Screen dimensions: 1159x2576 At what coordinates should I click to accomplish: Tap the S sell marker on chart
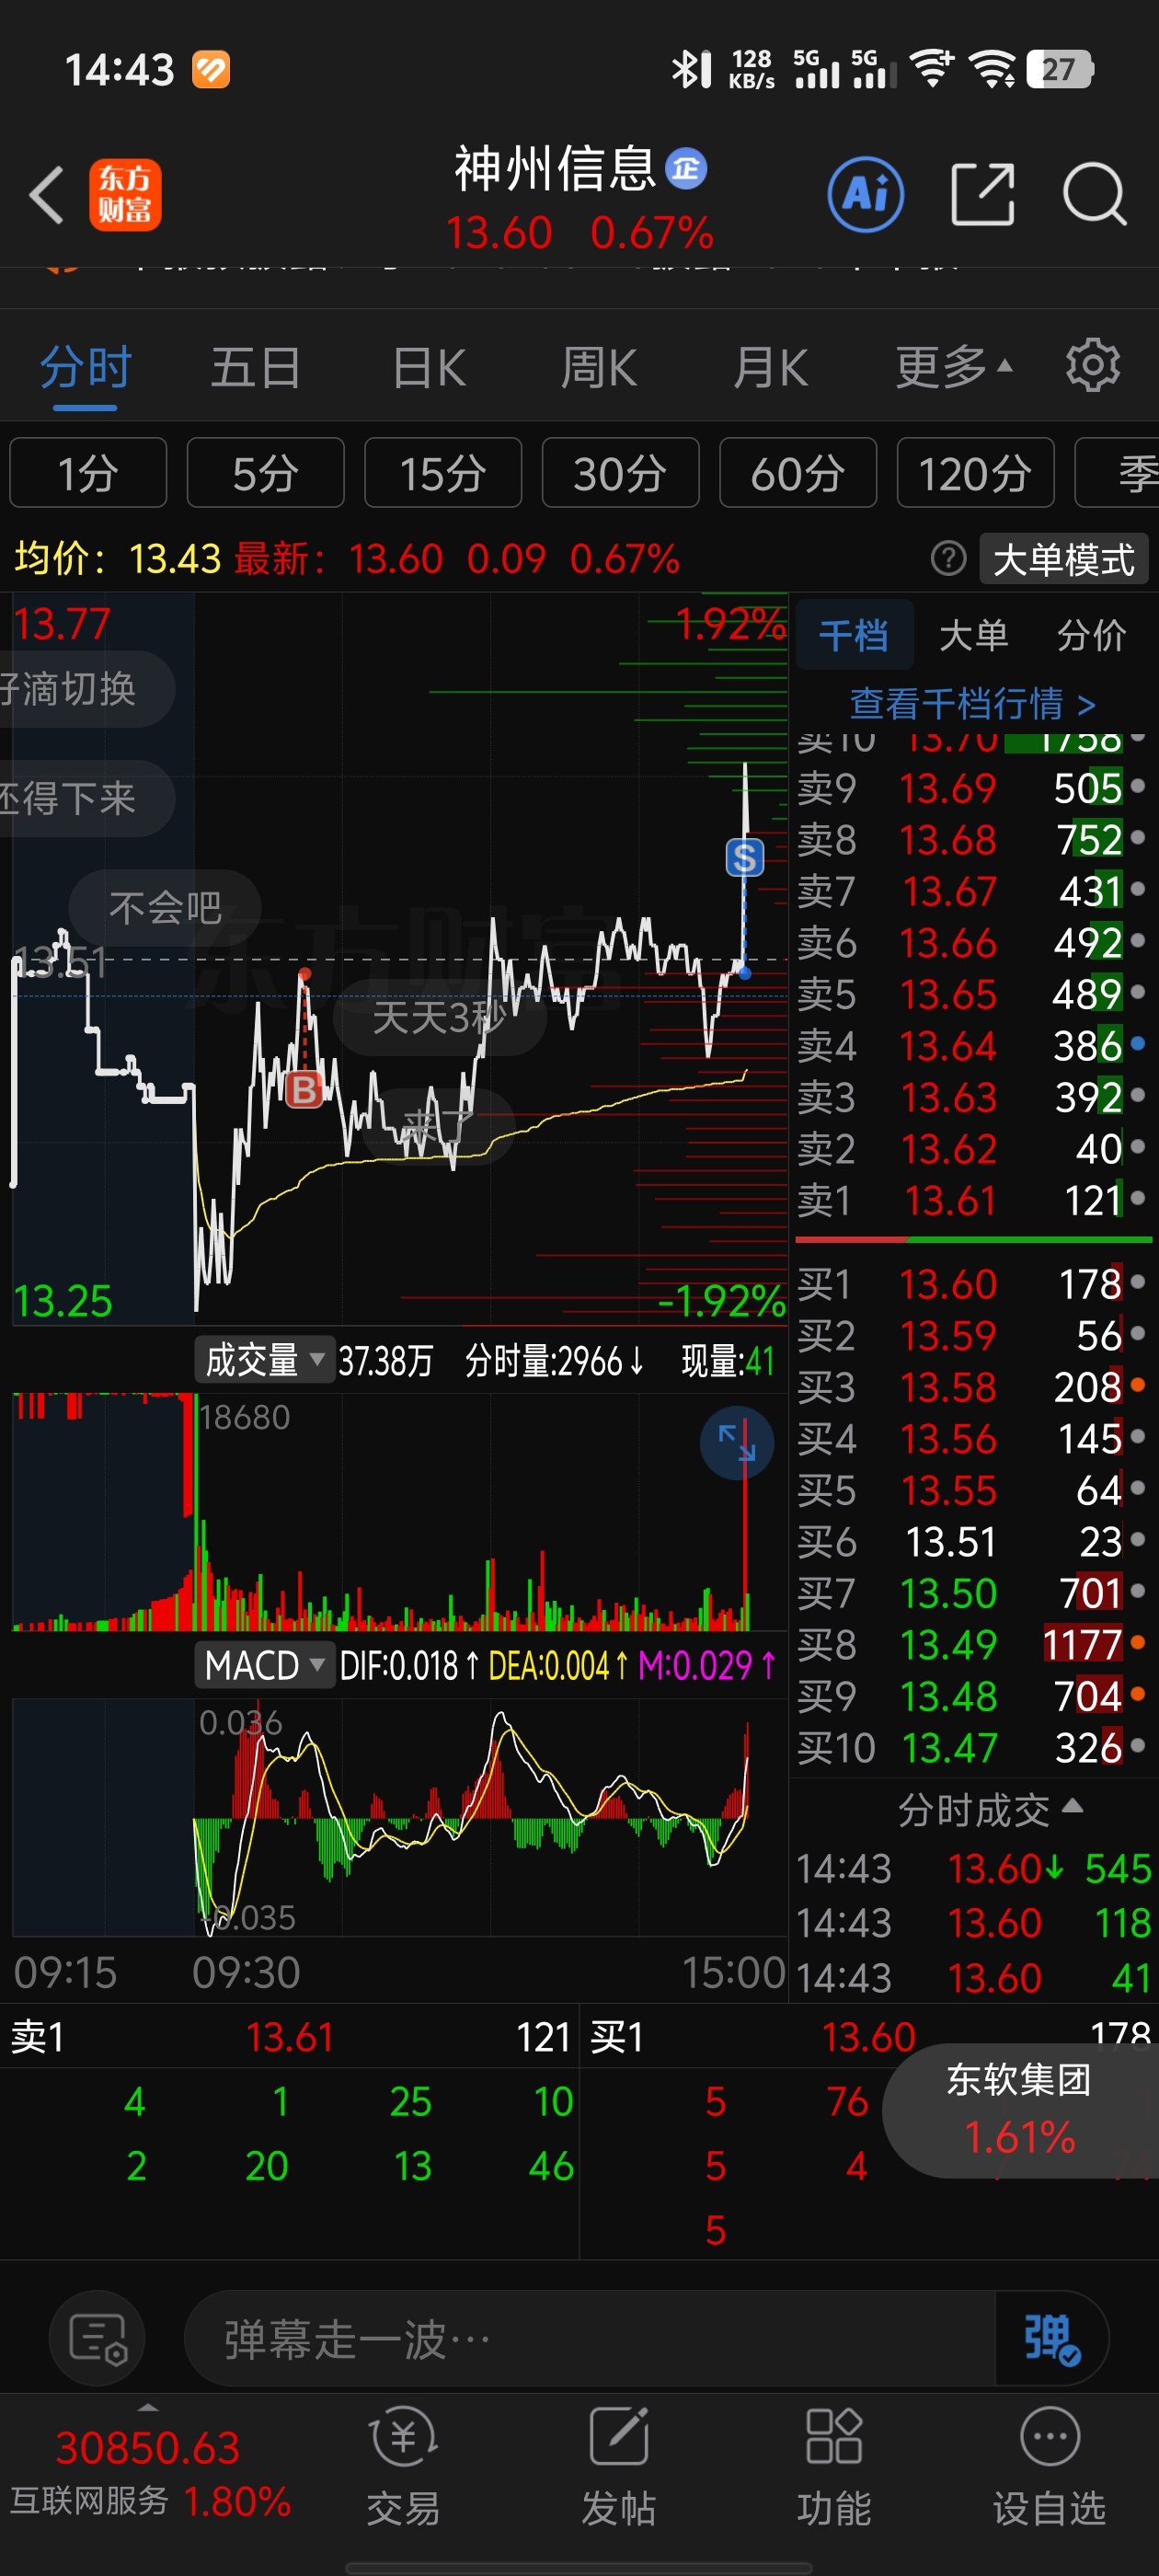pyautogui.click(x=744, y=858)
